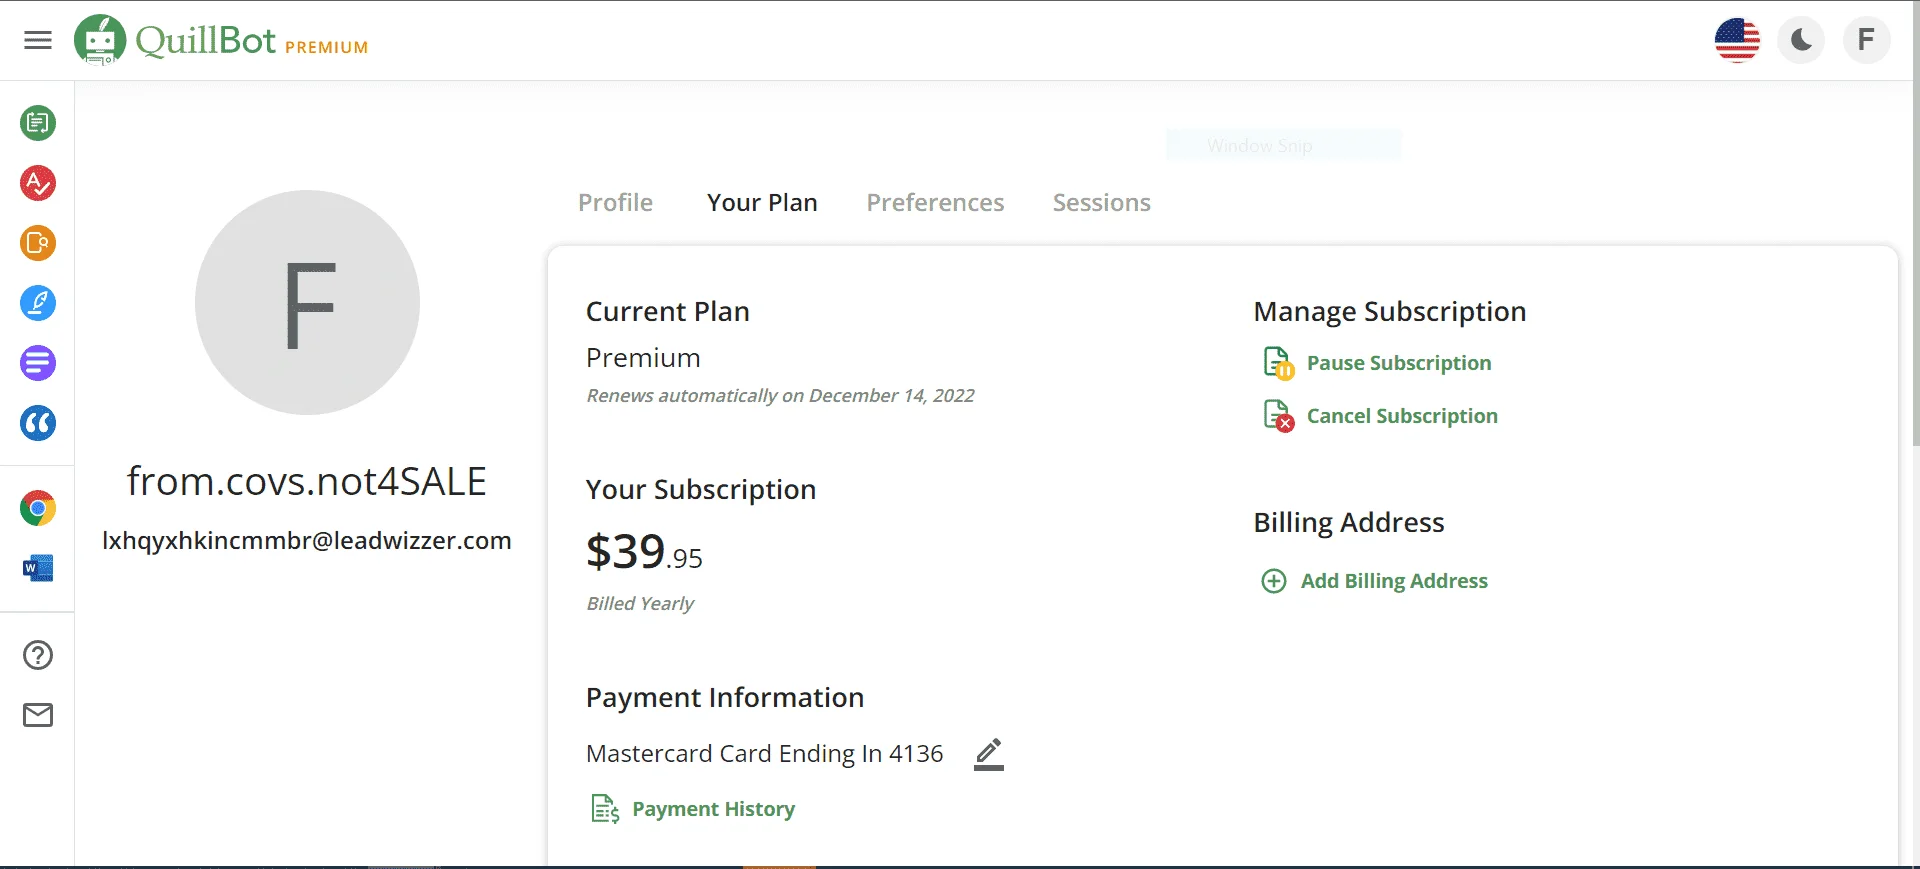This screenshot has width=1920, height=869.
Task: Open the Plagiarism Checker sidebar icon
Action: point(38,243)
